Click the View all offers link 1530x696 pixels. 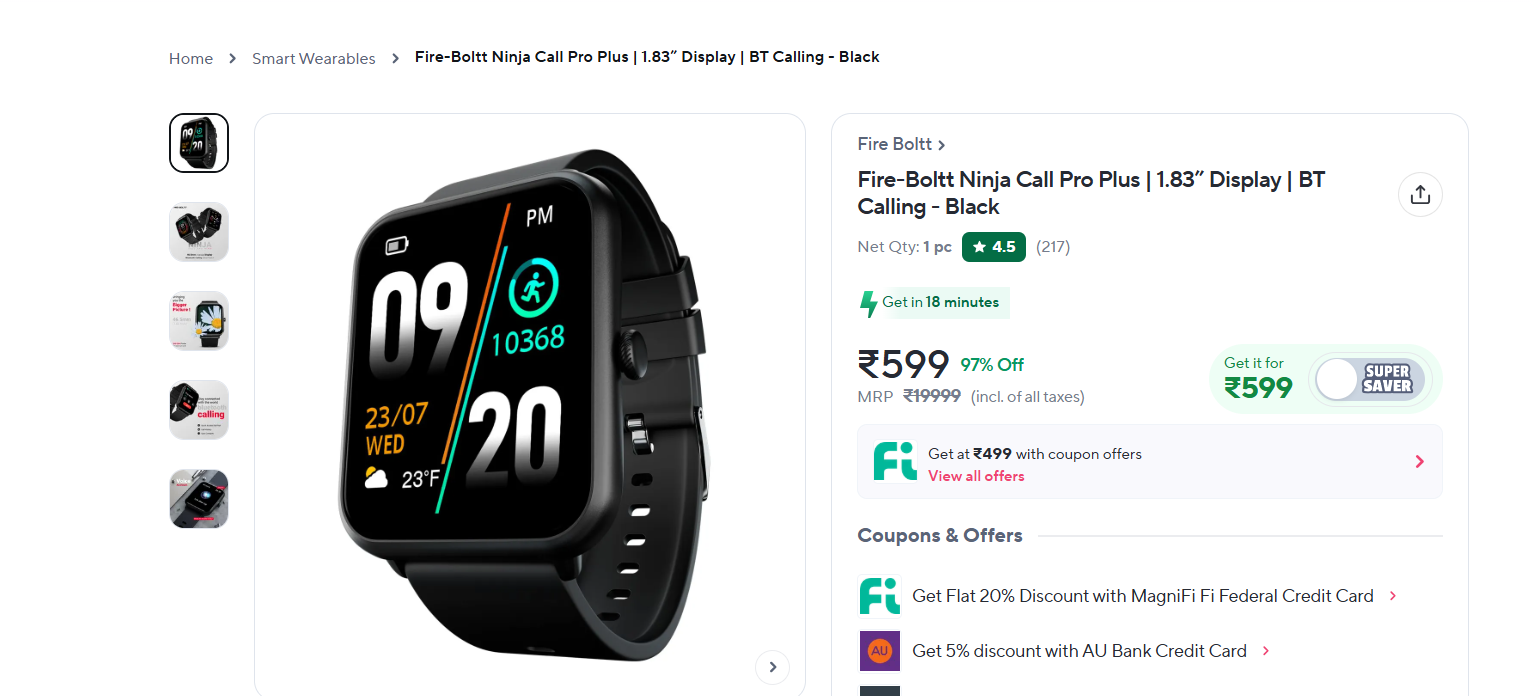976,476
